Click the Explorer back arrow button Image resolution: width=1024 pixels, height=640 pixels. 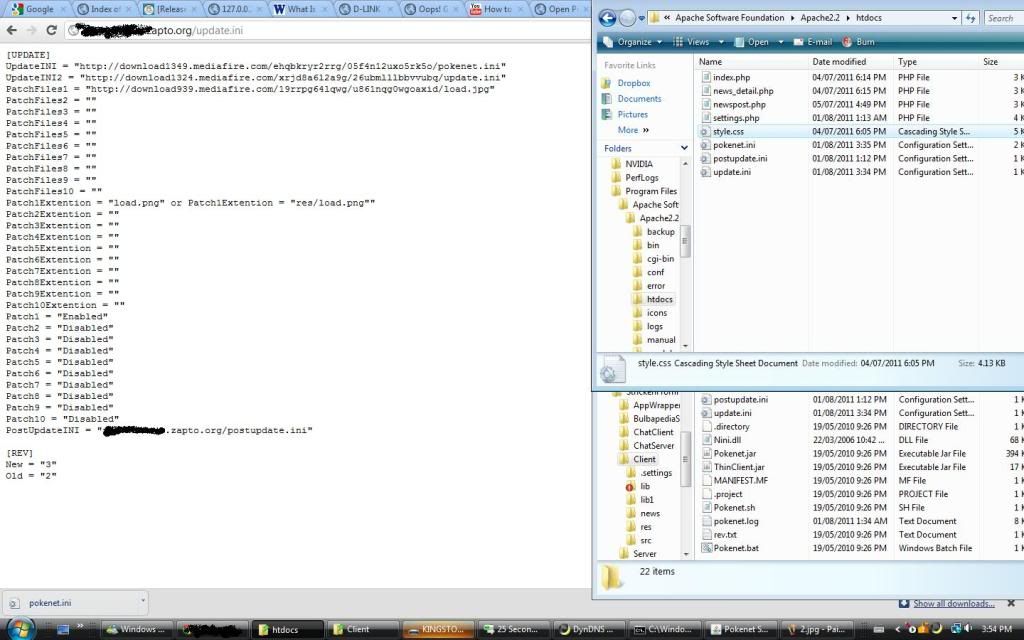coord(607,18)
